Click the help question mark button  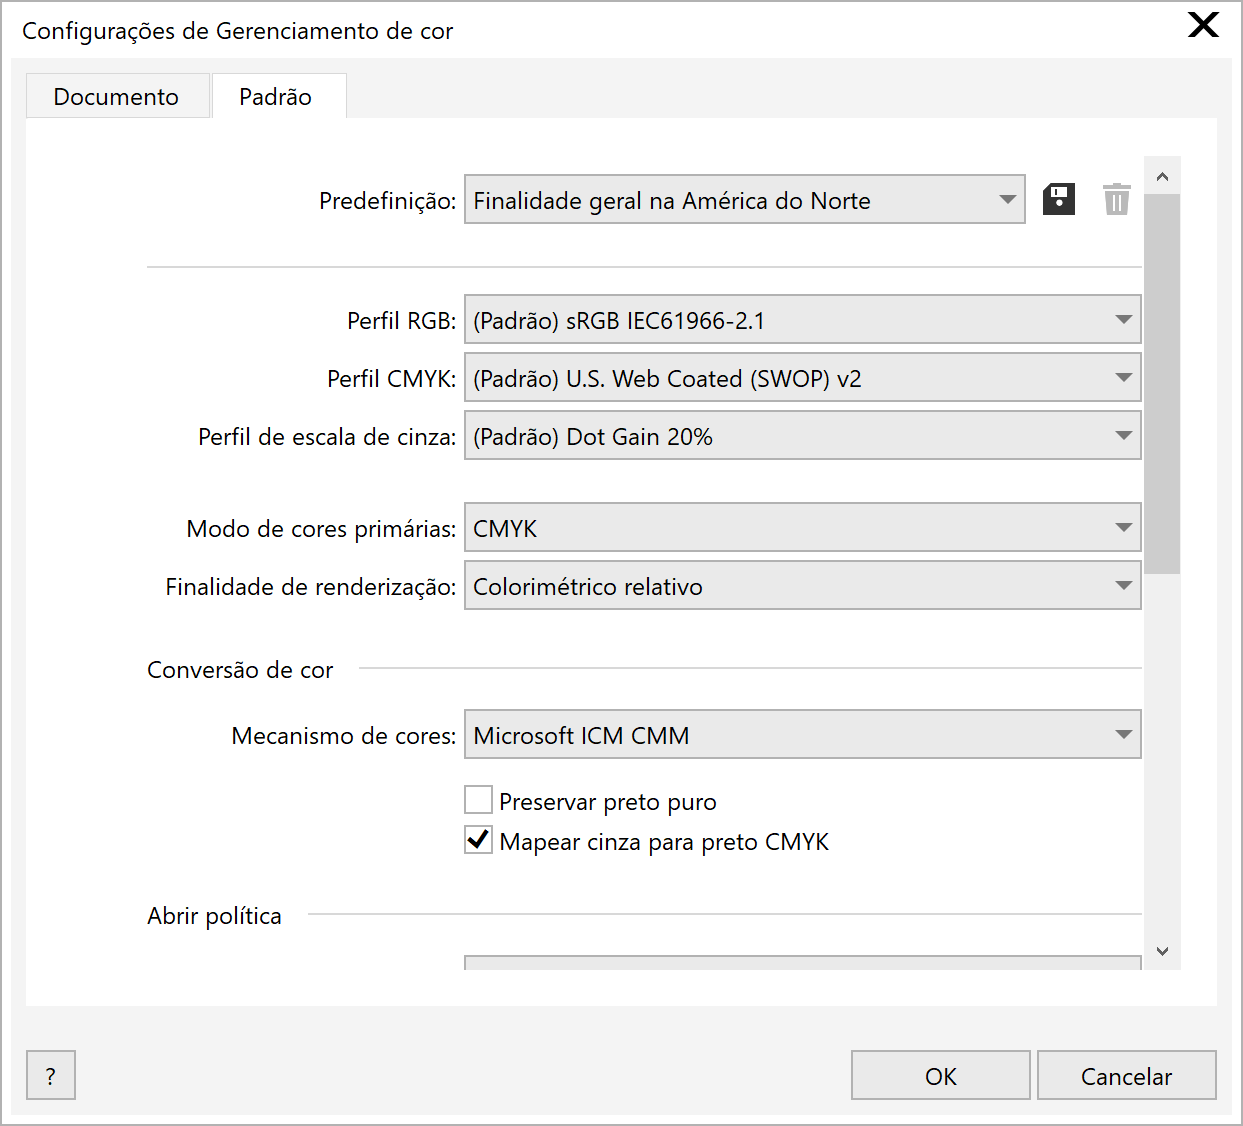tap(50, 1076)
